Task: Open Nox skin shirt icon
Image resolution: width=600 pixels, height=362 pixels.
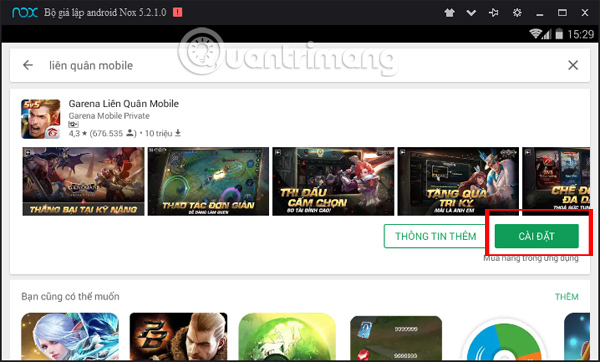Action: tap(449, 13)
